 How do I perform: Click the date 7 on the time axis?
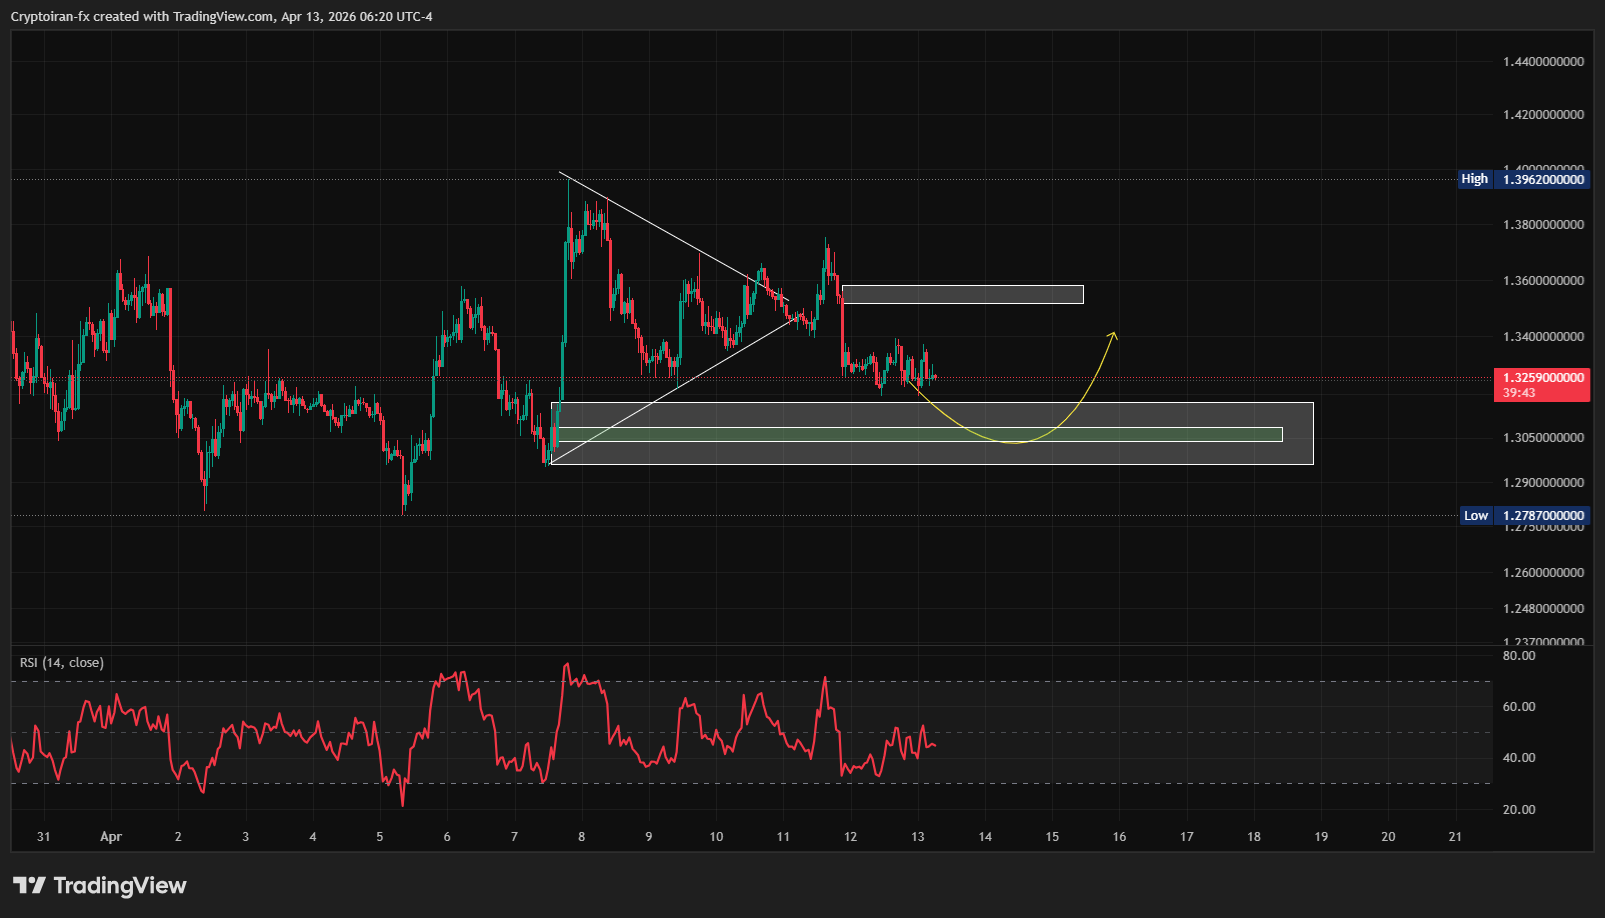(514, 837)
